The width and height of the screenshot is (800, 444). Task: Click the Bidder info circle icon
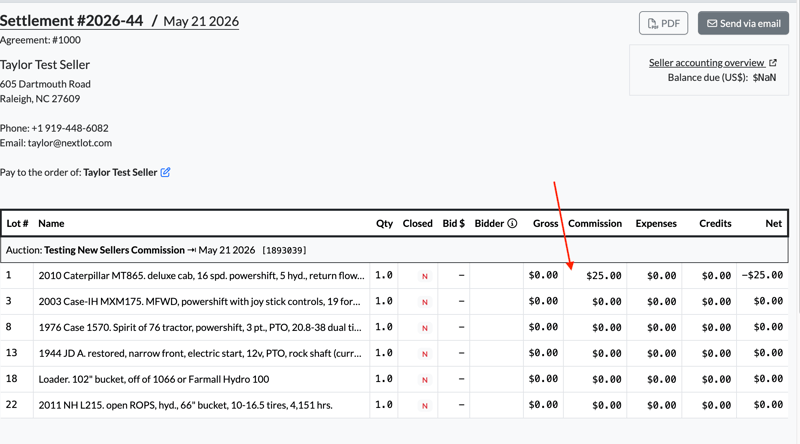click(x=512, y=223)
